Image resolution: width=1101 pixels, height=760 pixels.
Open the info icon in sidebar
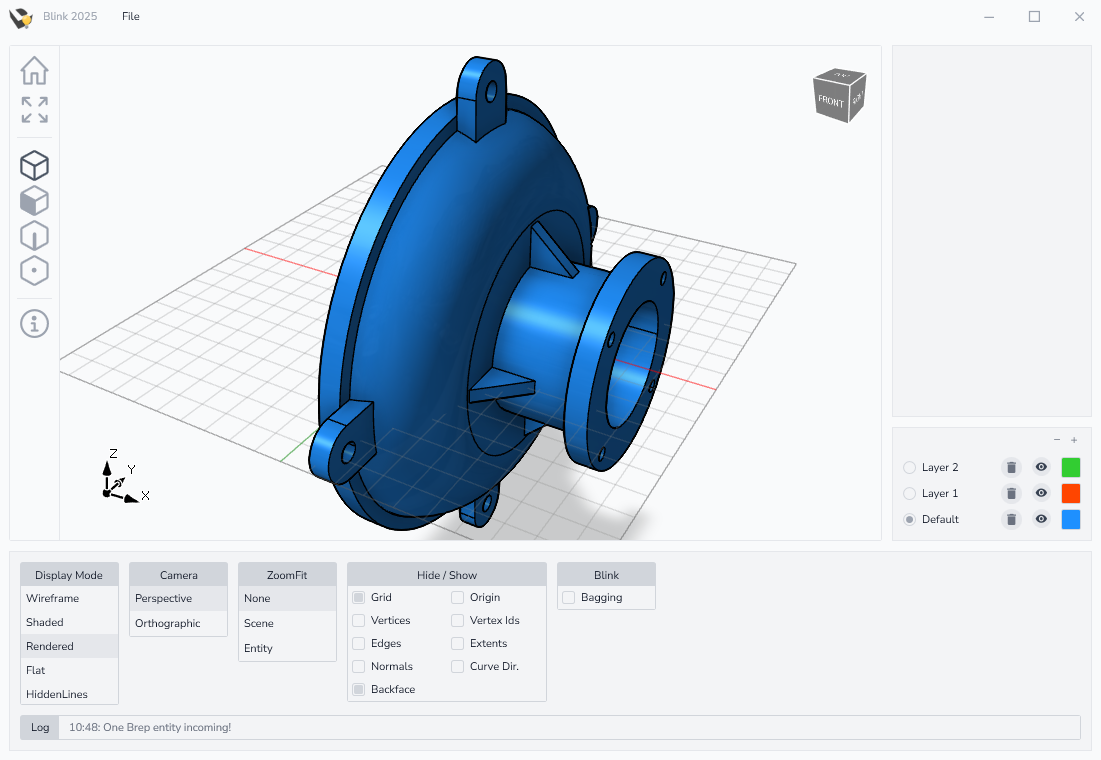click(34, 323)
